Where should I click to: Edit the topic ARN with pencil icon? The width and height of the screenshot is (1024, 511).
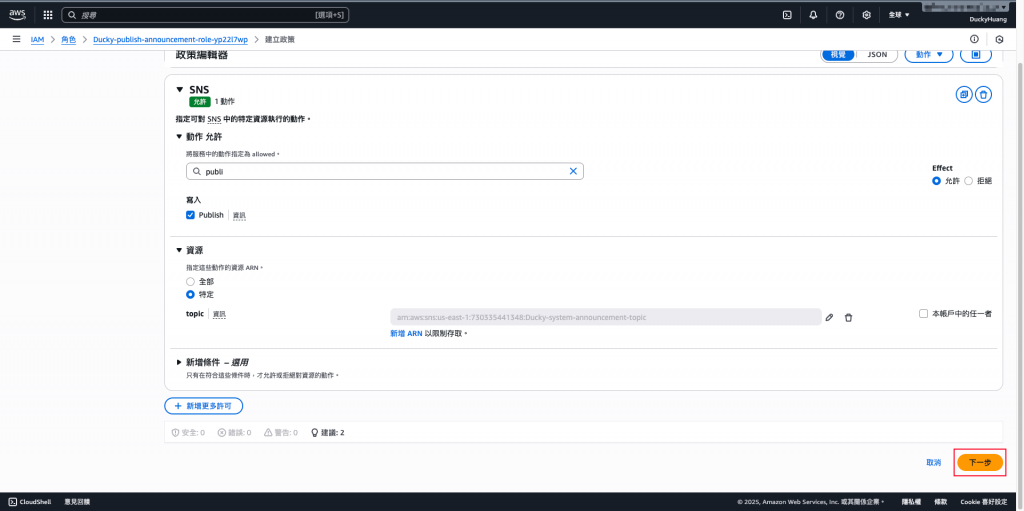pos(829,318)
